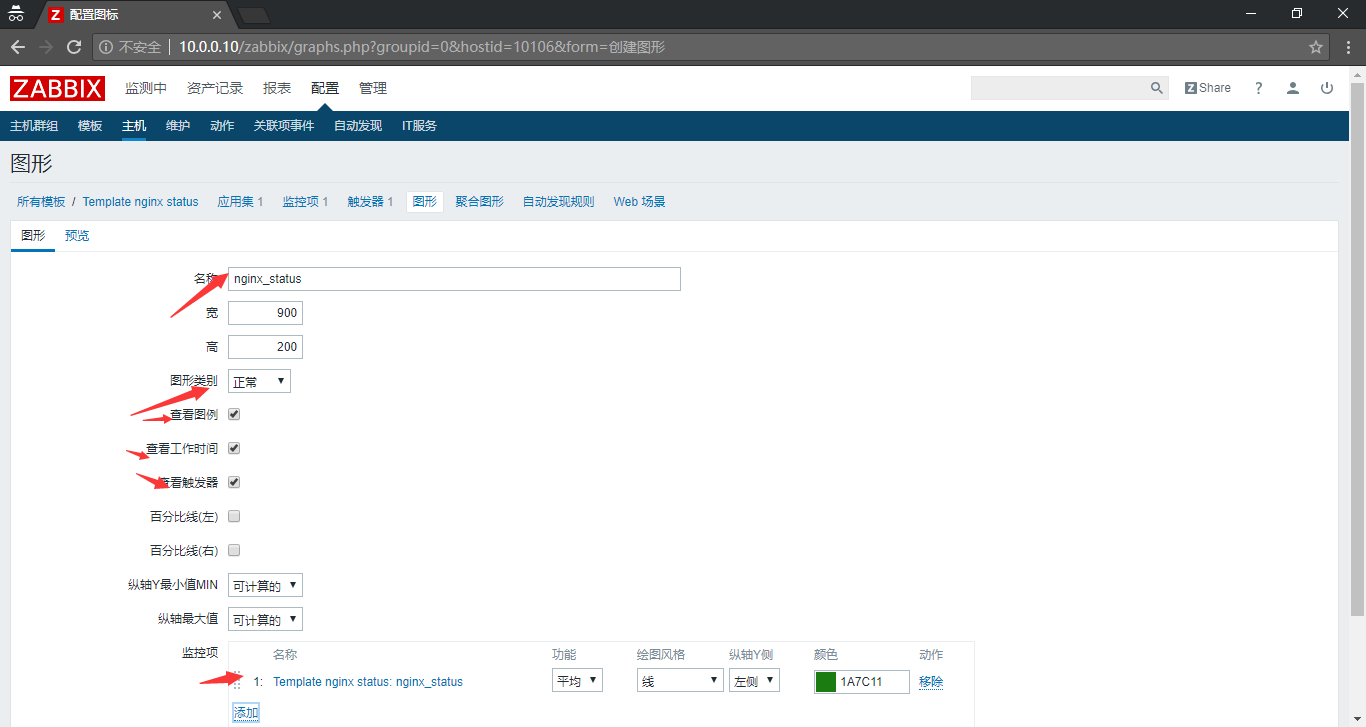The width and height of the screenshot is (1366, 727).
Task: Switch to the 预览 tab
Action: coord(77,236)
